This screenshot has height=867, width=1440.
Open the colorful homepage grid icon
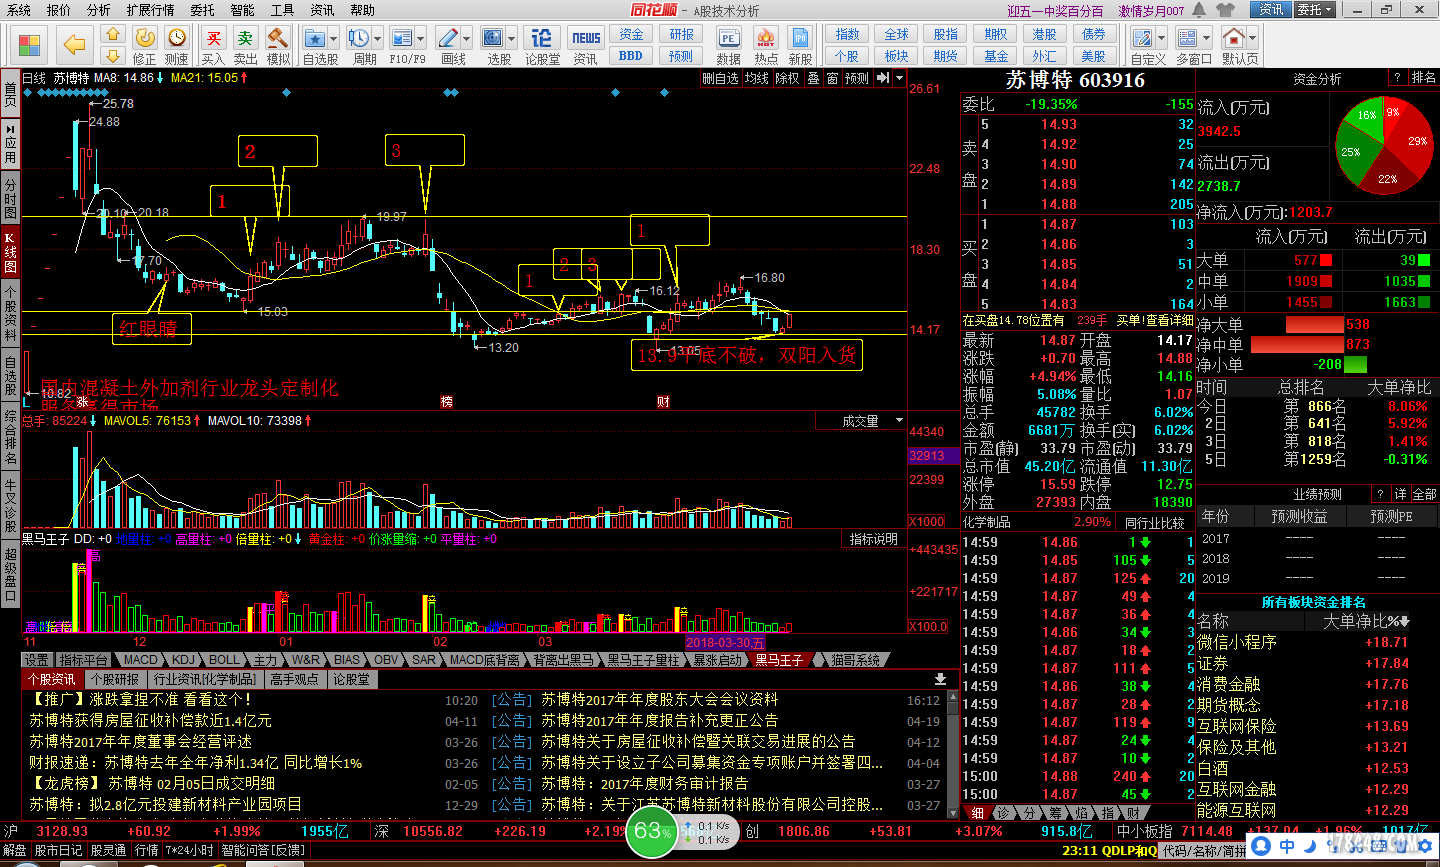pyautogui.click(x=30, y=46)
